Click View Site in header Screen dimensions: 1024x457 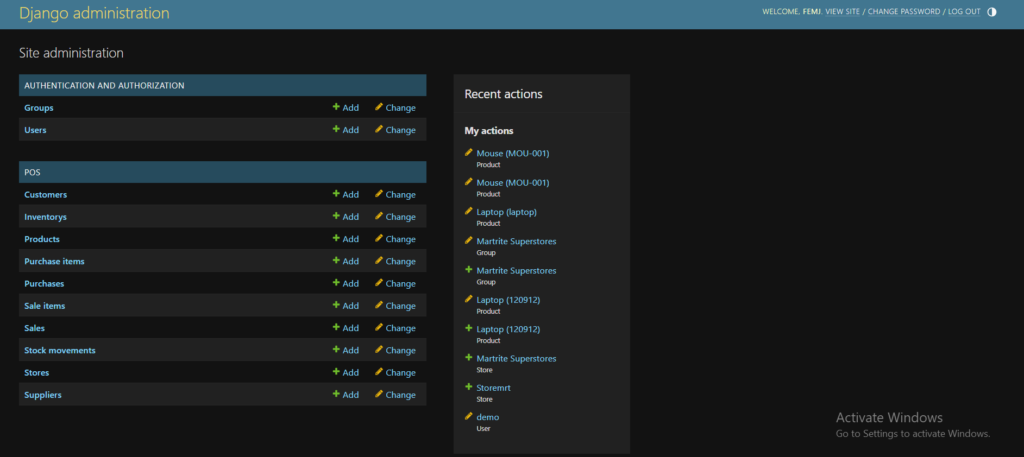[x=842, y=12]
